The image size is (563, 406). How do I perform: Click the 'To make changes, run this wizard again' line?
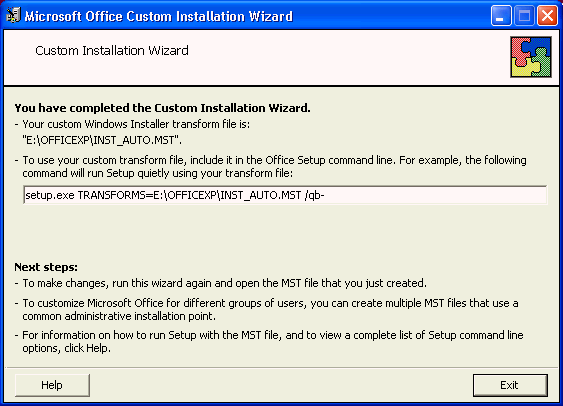point(224,283)
